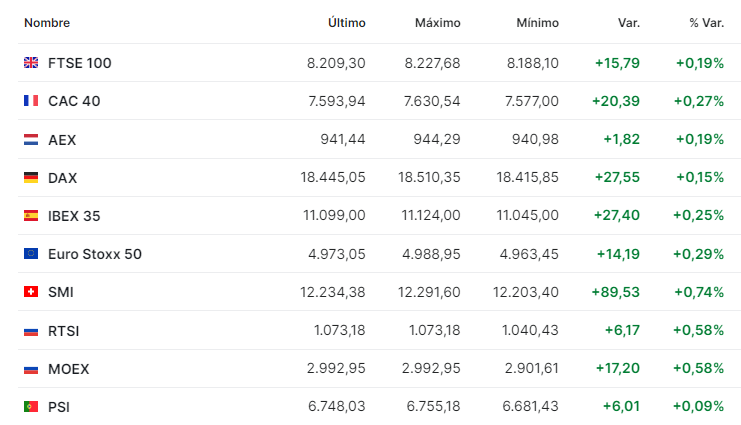Sort table by % Var. column header
741x425 pixels.
coord(706,22)
